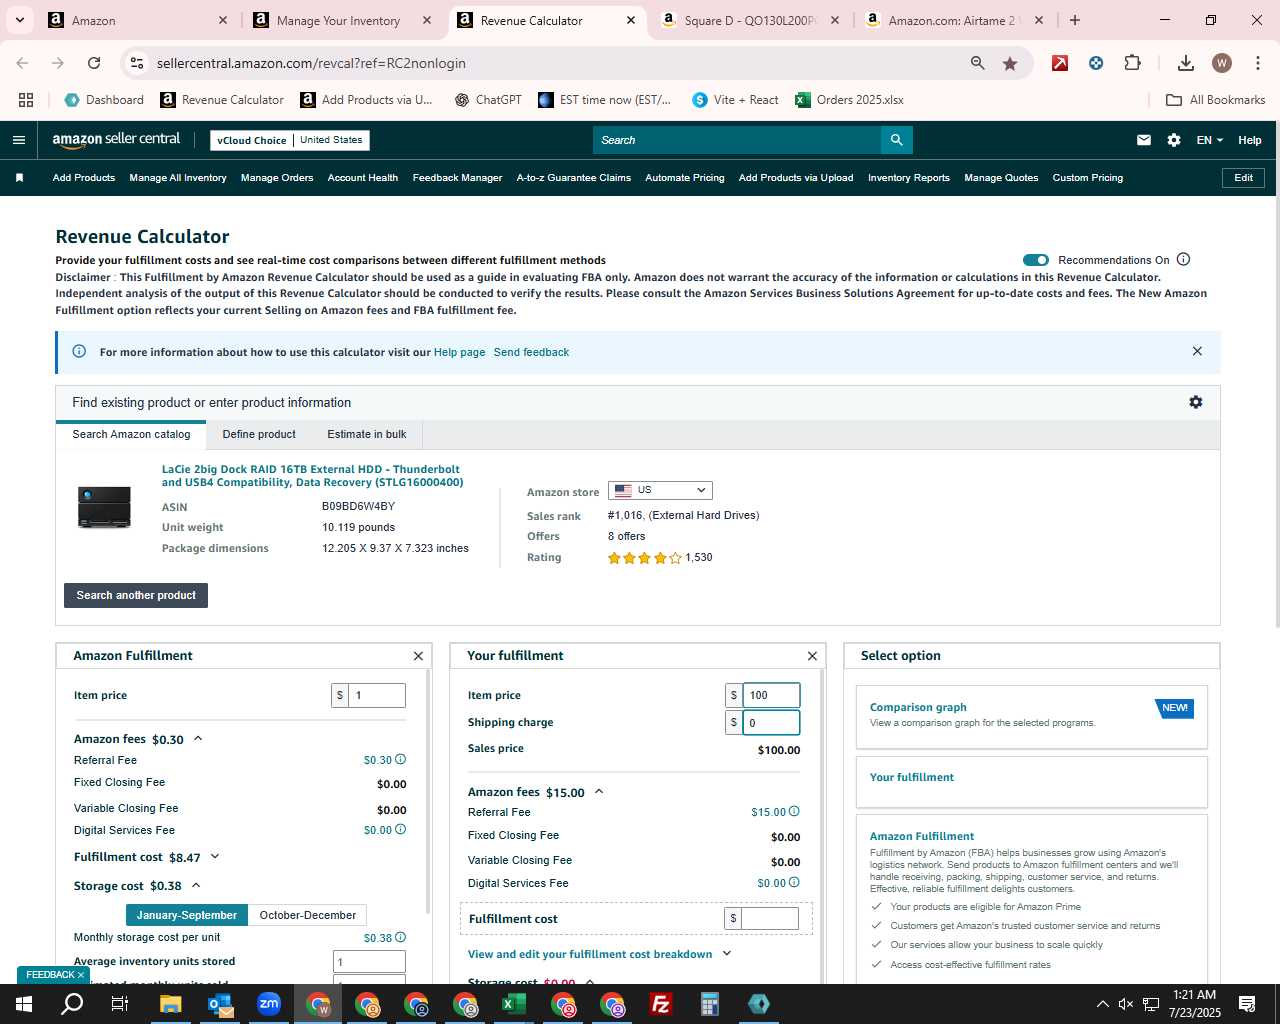Reload the page

(x=94, y=63)
